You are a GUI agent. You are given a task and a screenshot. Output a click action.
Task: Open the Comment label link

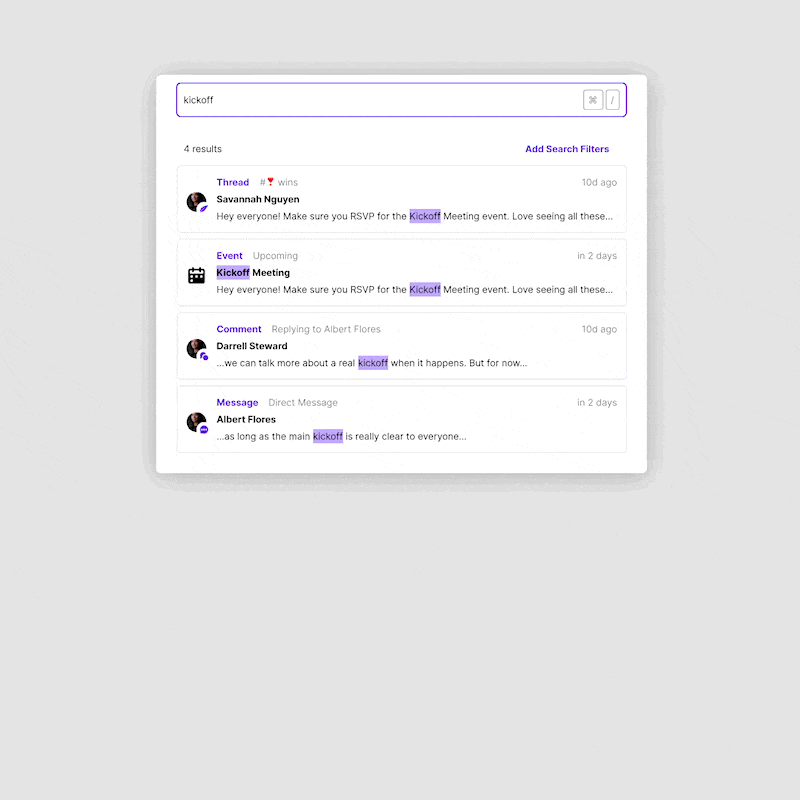click(239, 329)
